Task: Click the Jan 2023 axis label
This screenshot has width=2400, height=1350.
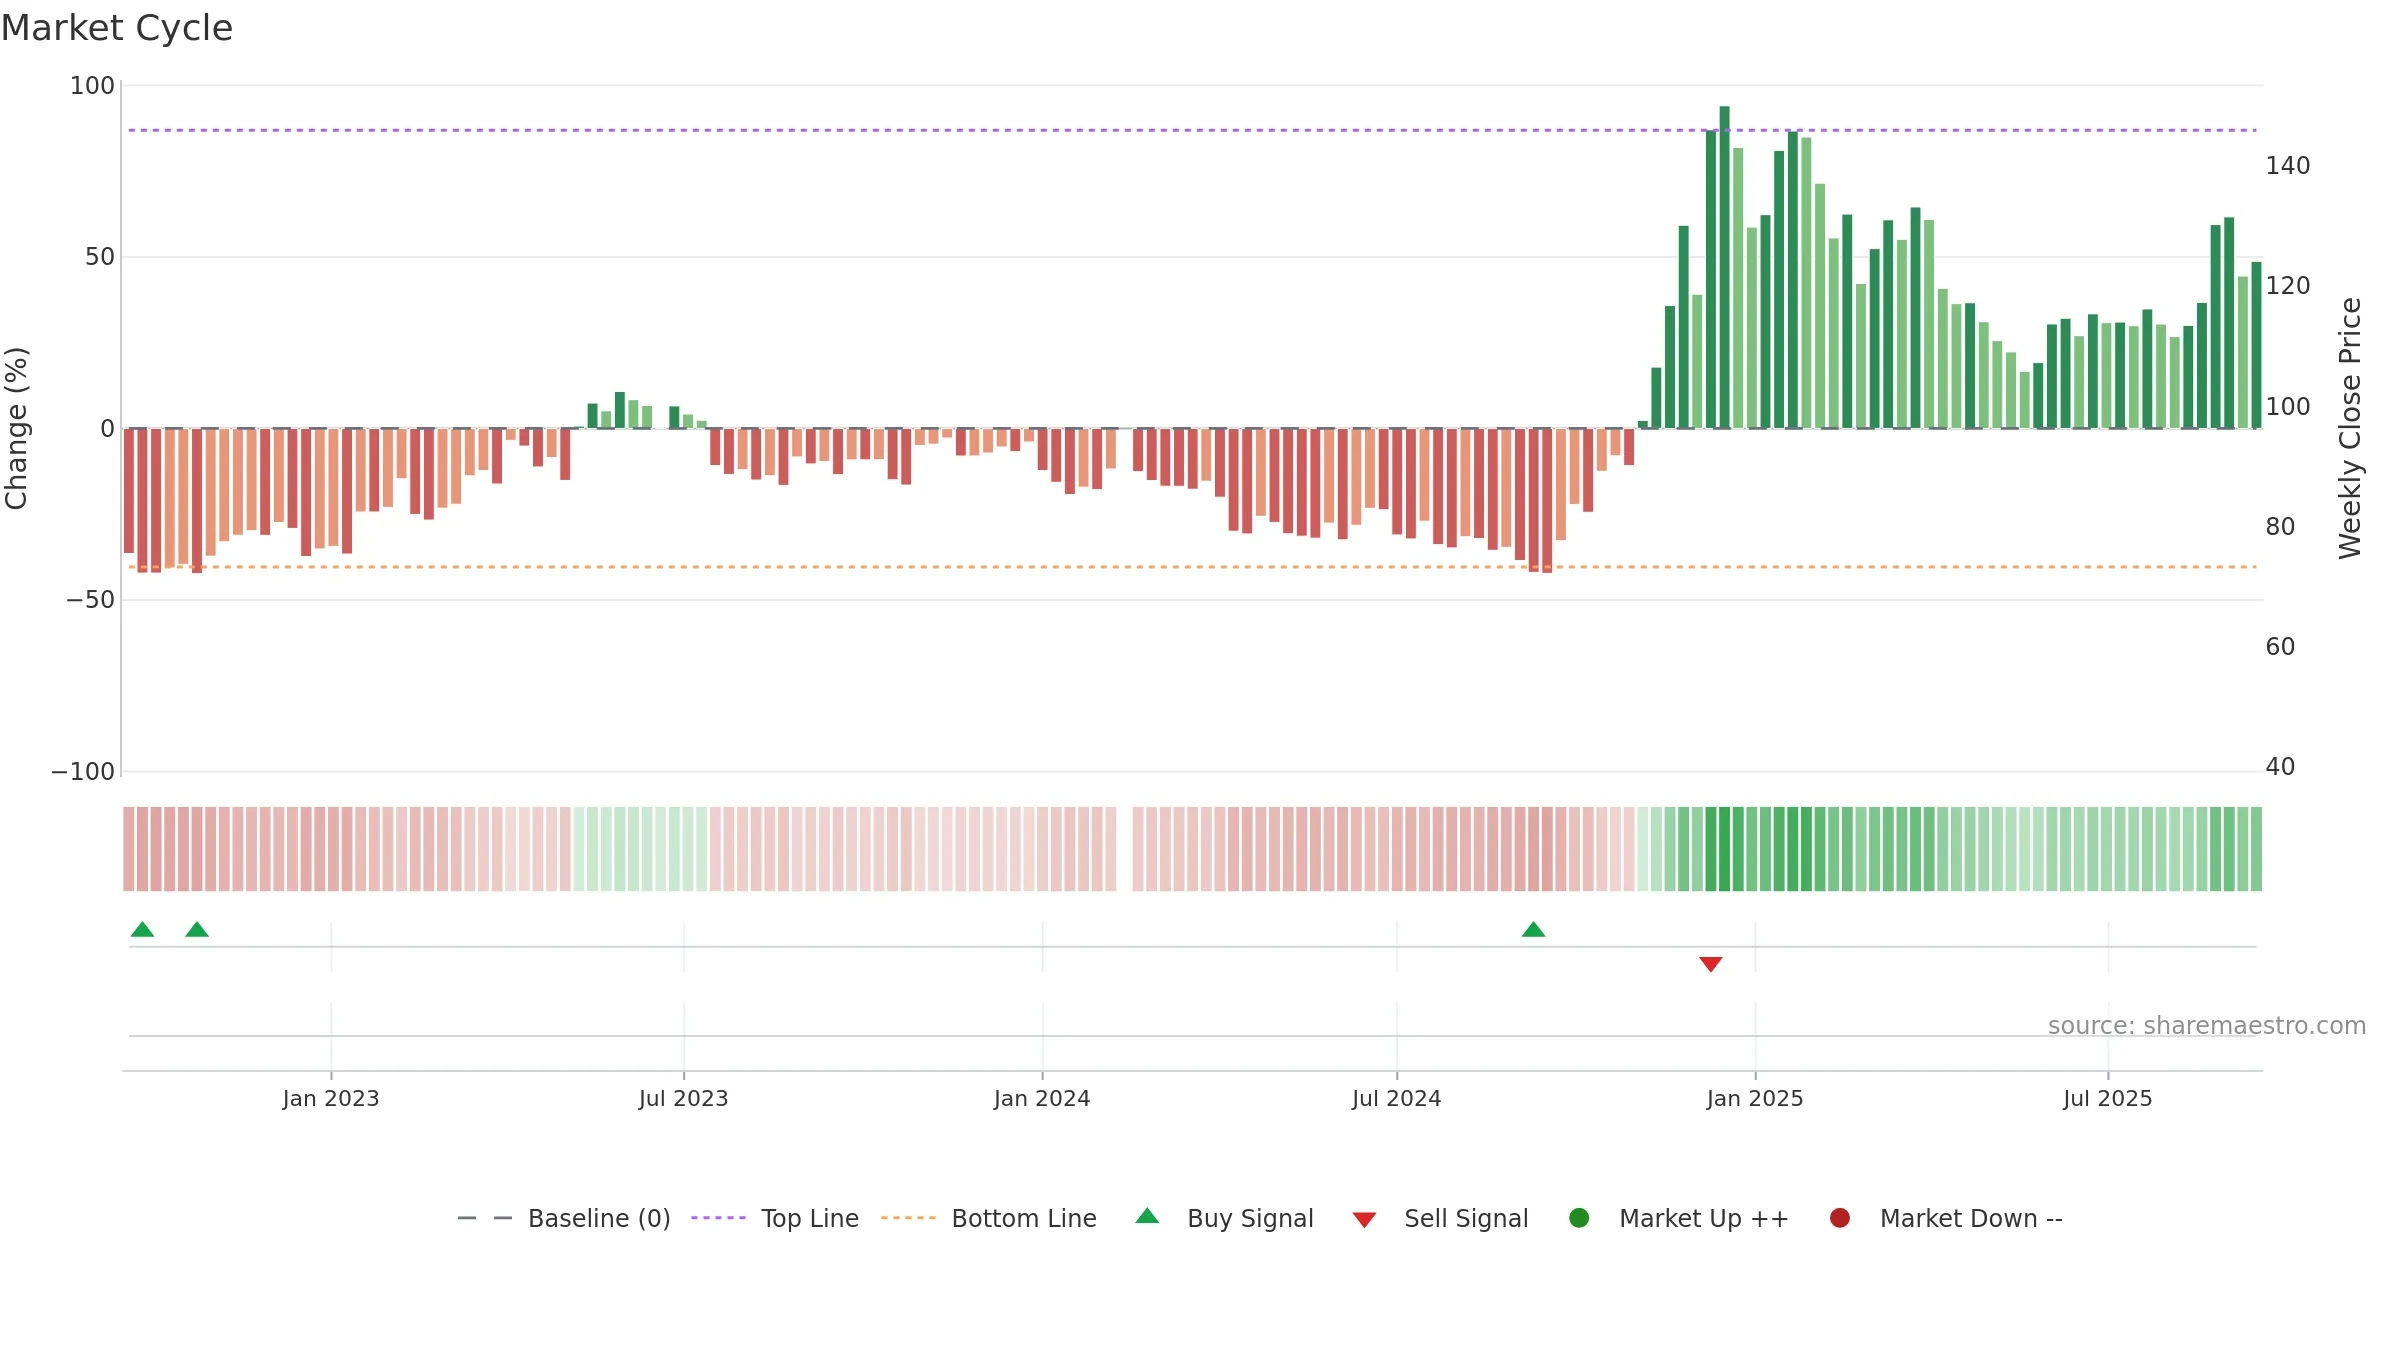Action: tap(331, 1099)
